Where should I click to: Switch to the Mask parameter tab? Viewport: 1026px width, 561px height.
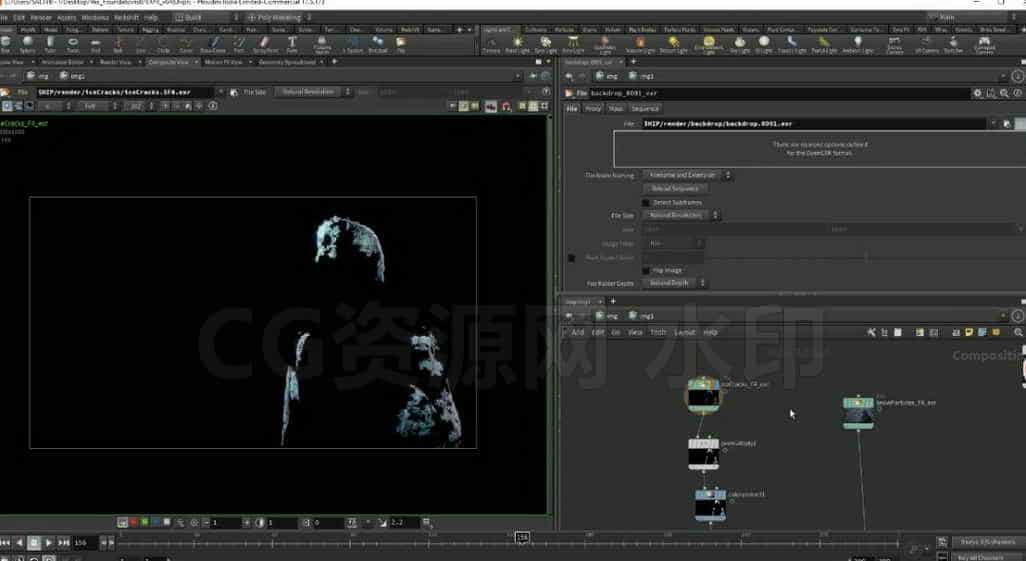pos(616,109)
